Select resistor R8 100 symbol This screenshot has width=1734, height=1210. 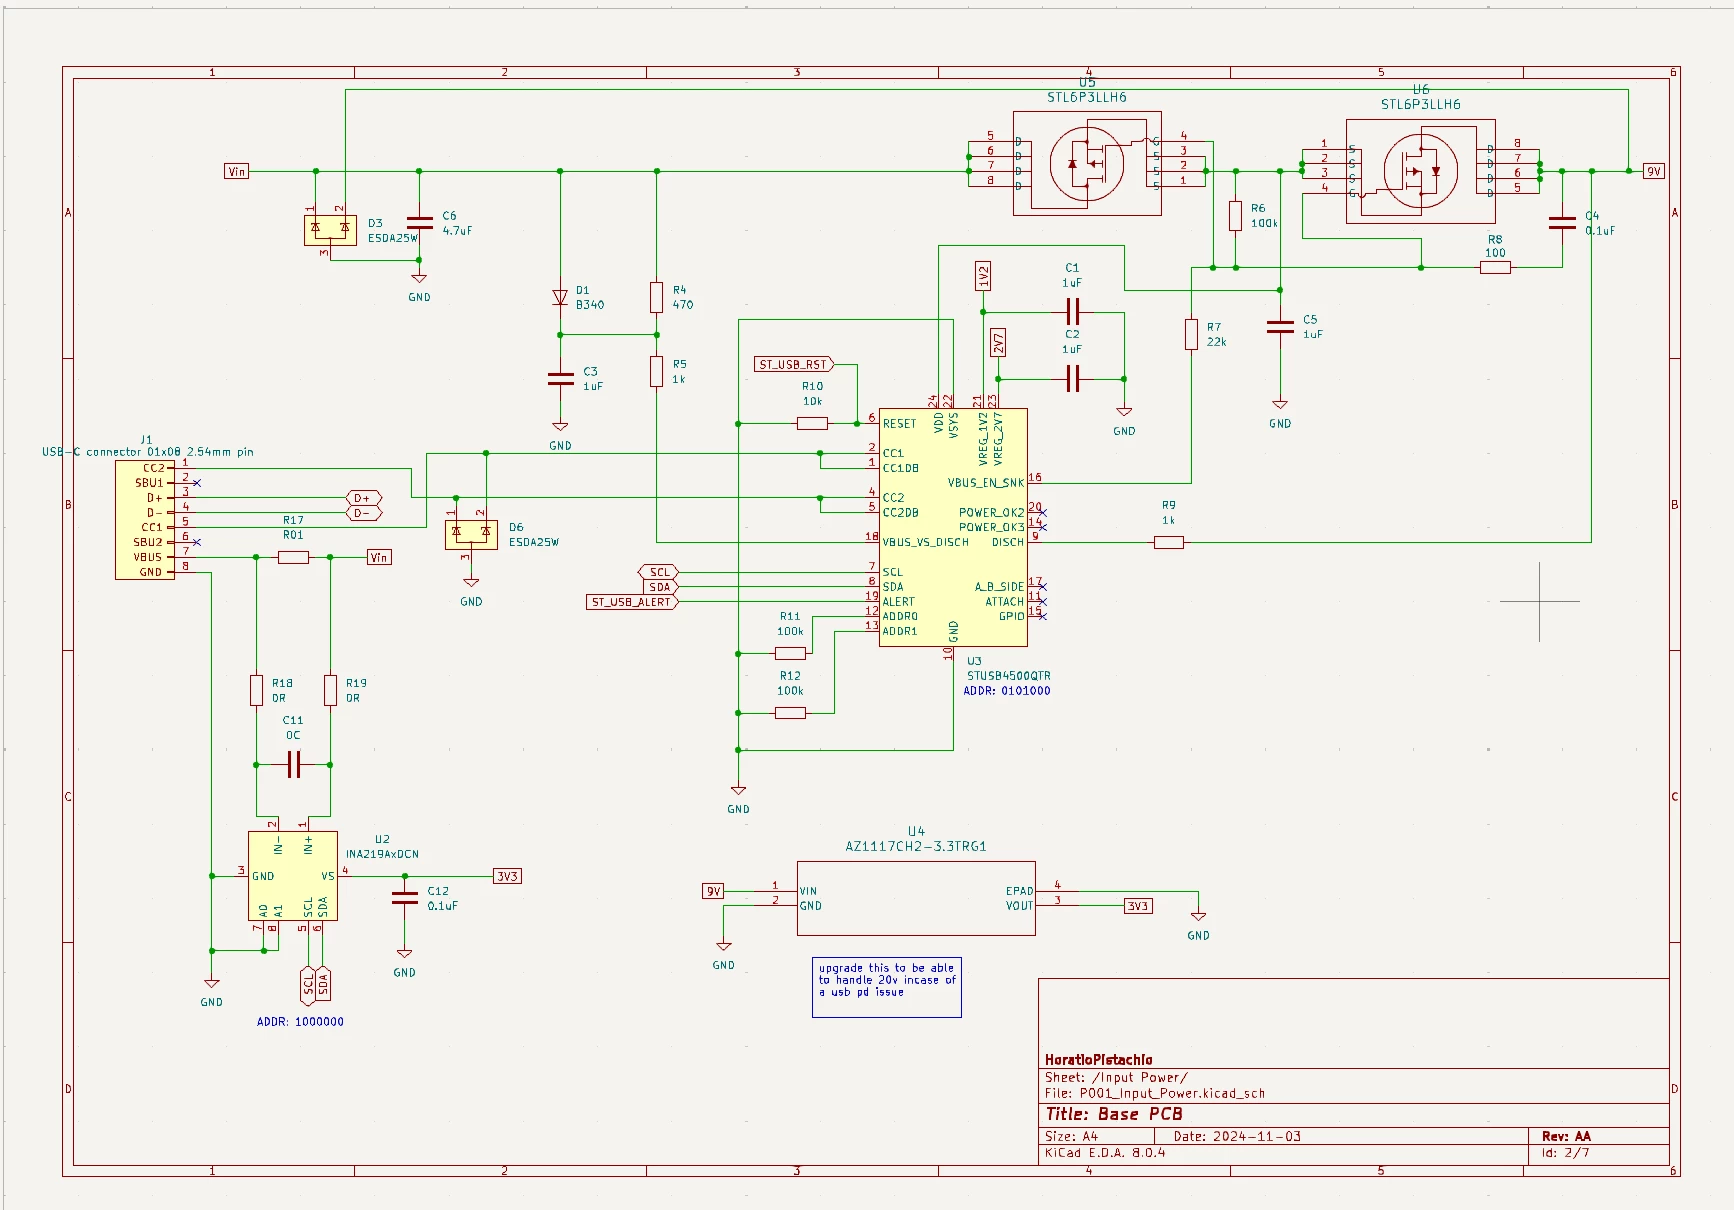pyautogui.click(x=1495, y=267)
